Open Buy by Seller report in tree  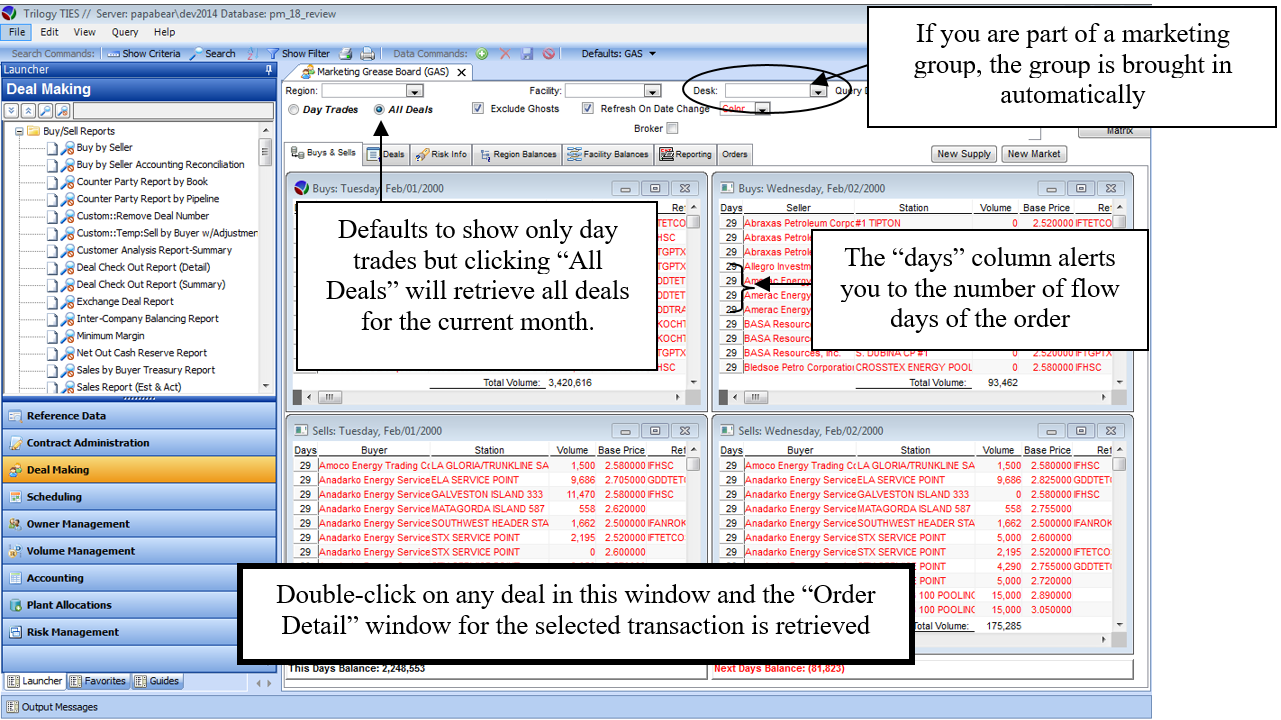click(x=104, y=148)
